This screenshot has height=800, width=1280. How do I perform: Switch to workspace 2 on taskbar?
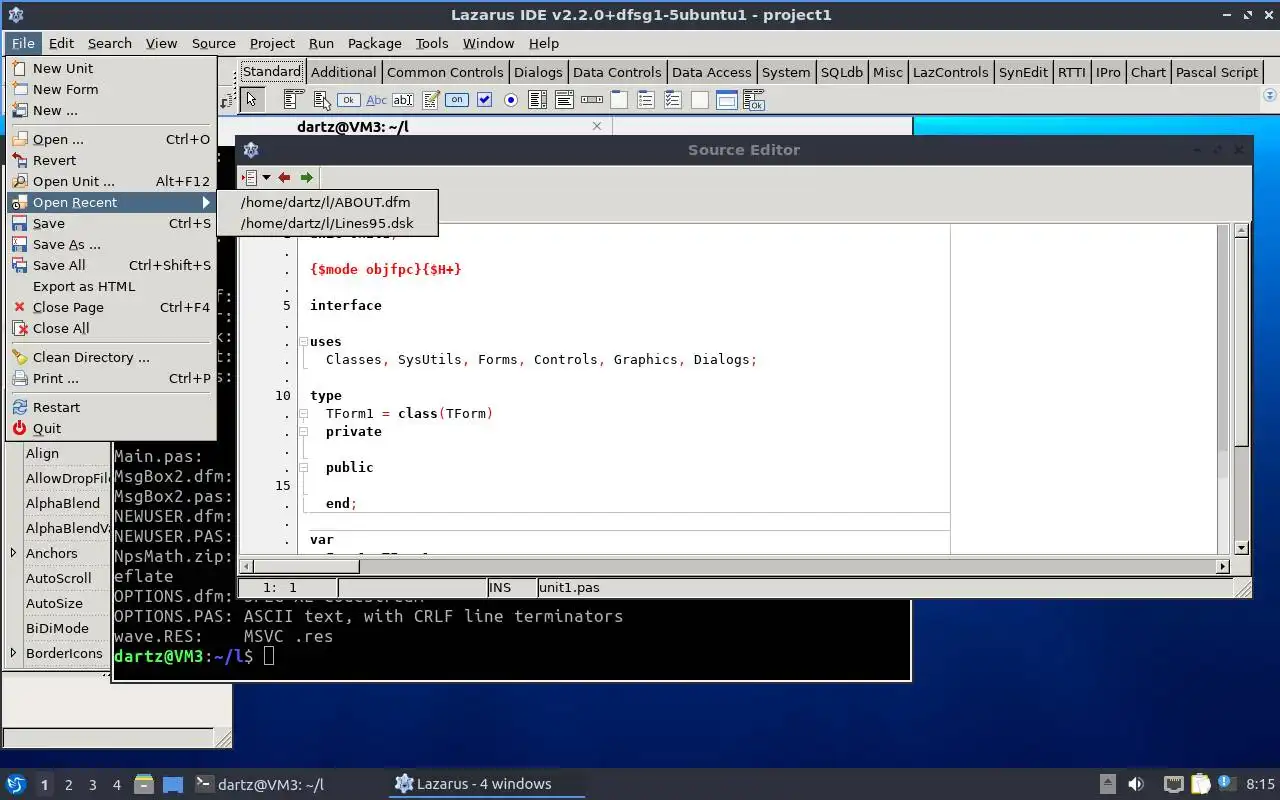coord(69,785)
